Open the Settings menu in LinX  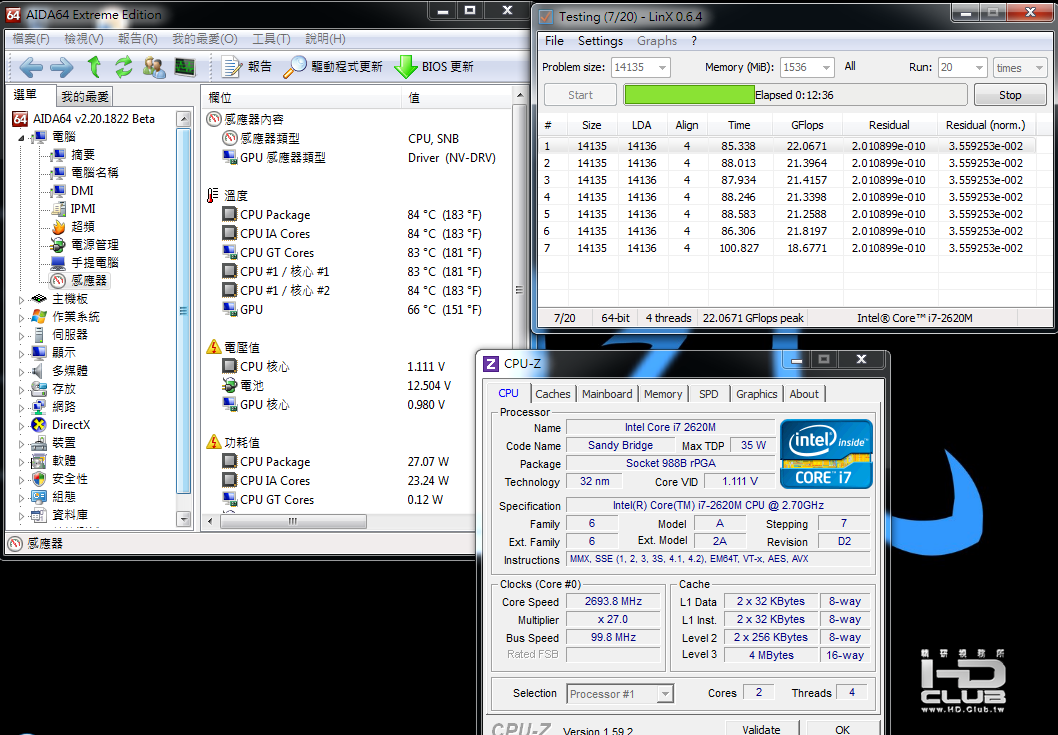(601, 40)
